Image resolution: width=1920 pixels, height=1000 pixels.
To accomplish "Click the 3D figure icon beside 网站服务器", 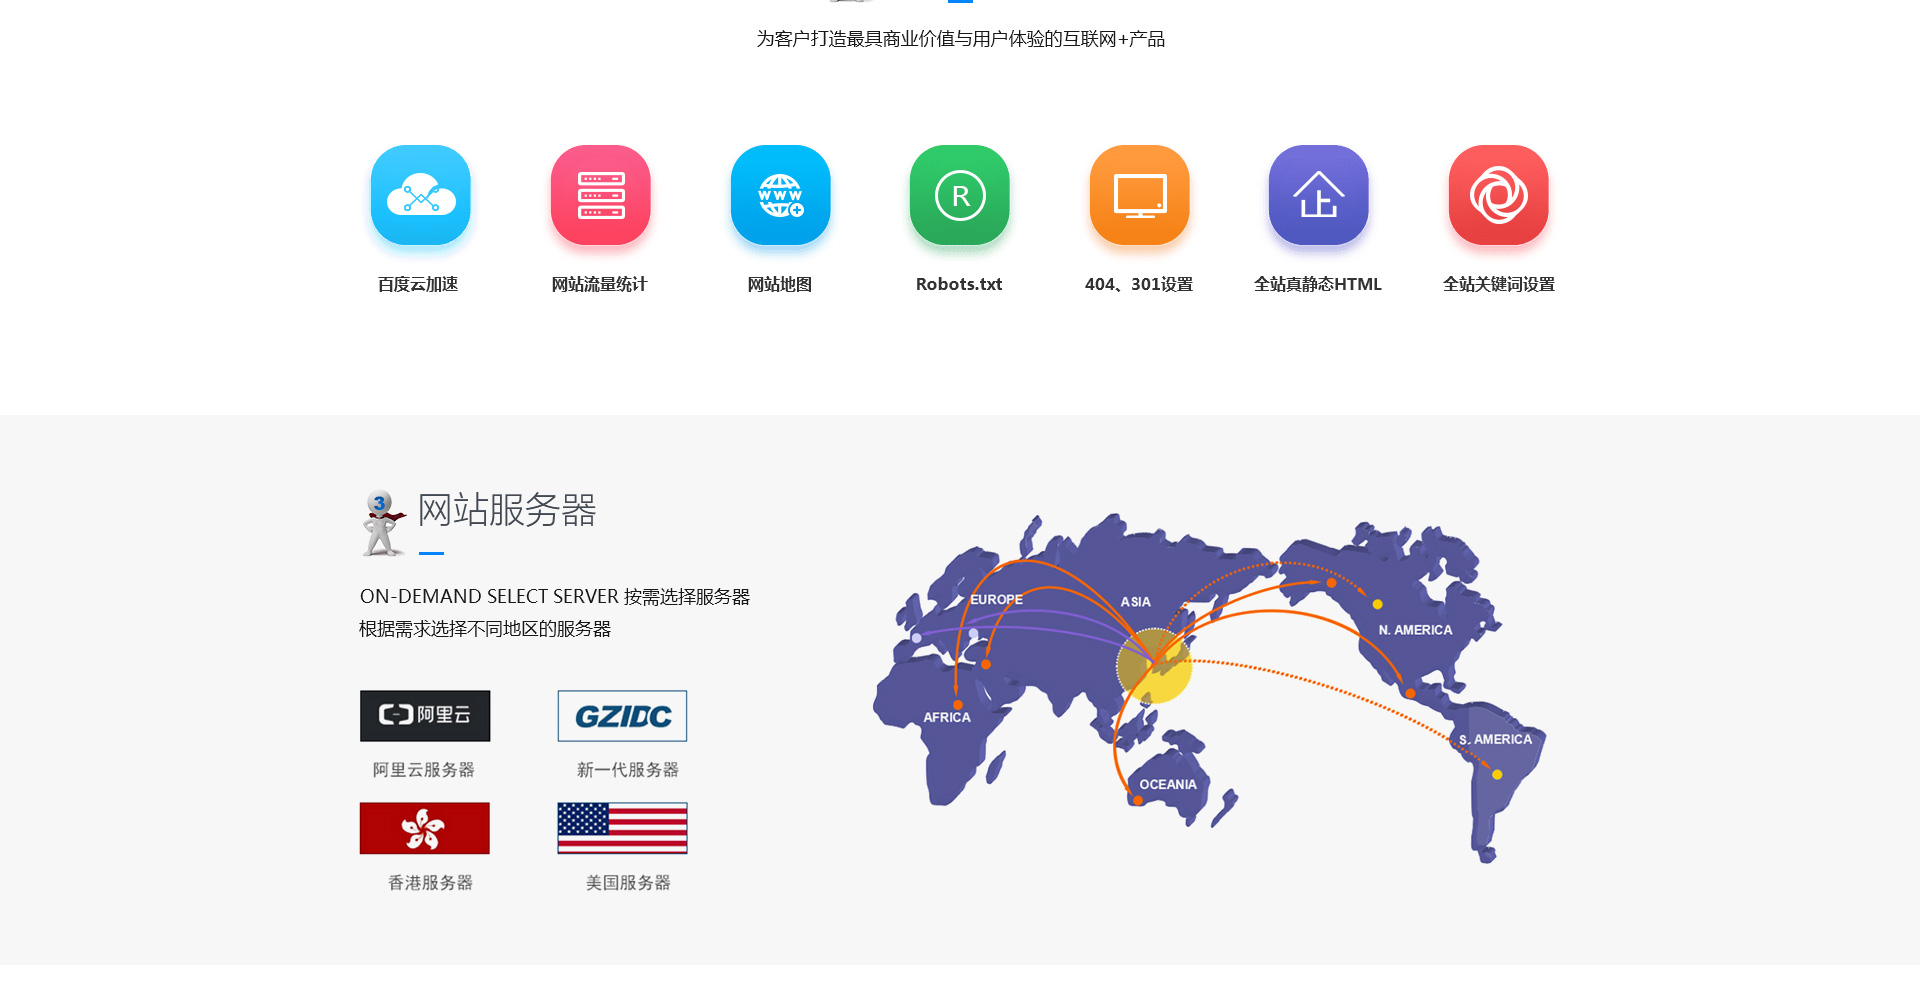I will pyautogui.click(x=381, y=523).
